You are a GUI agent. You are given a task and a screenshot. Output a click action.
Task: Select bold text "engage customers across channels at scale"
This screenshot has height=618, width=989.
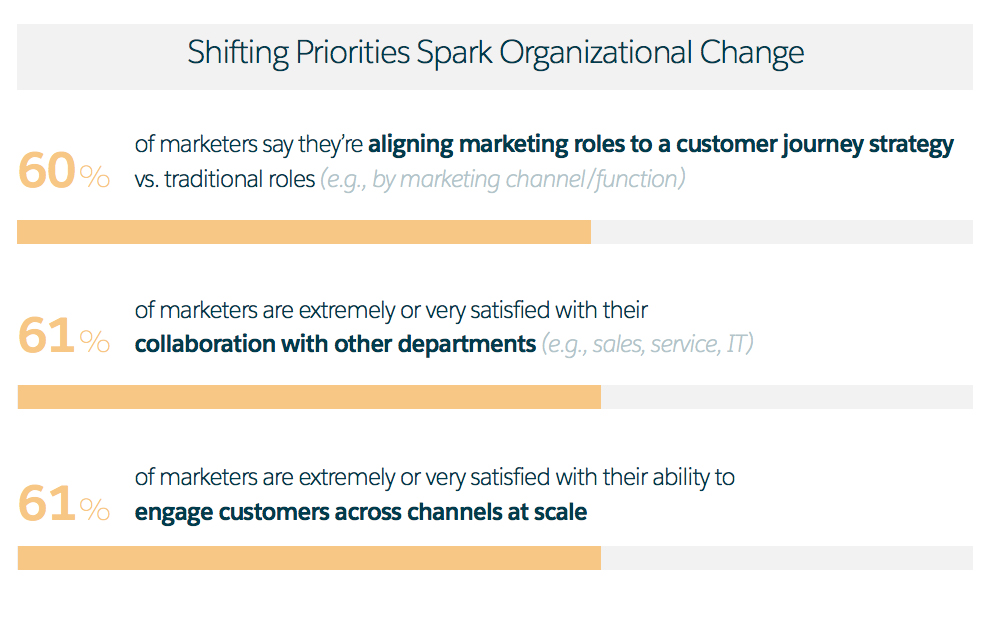pos(360,513)
